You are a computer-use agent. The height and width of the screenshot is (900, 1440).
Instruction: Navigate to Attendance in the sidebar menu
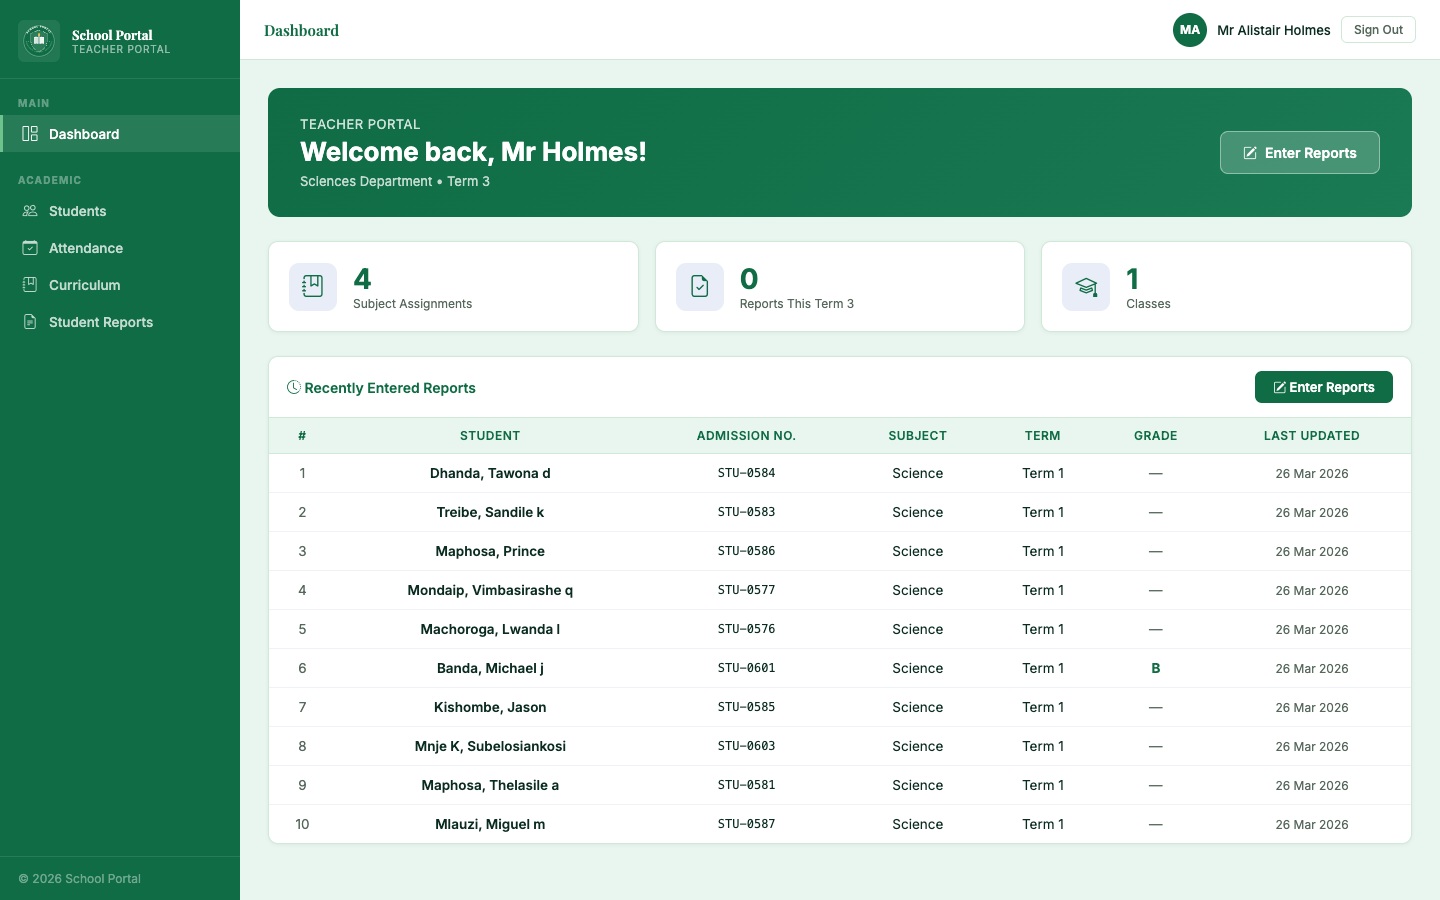[86, 248]
